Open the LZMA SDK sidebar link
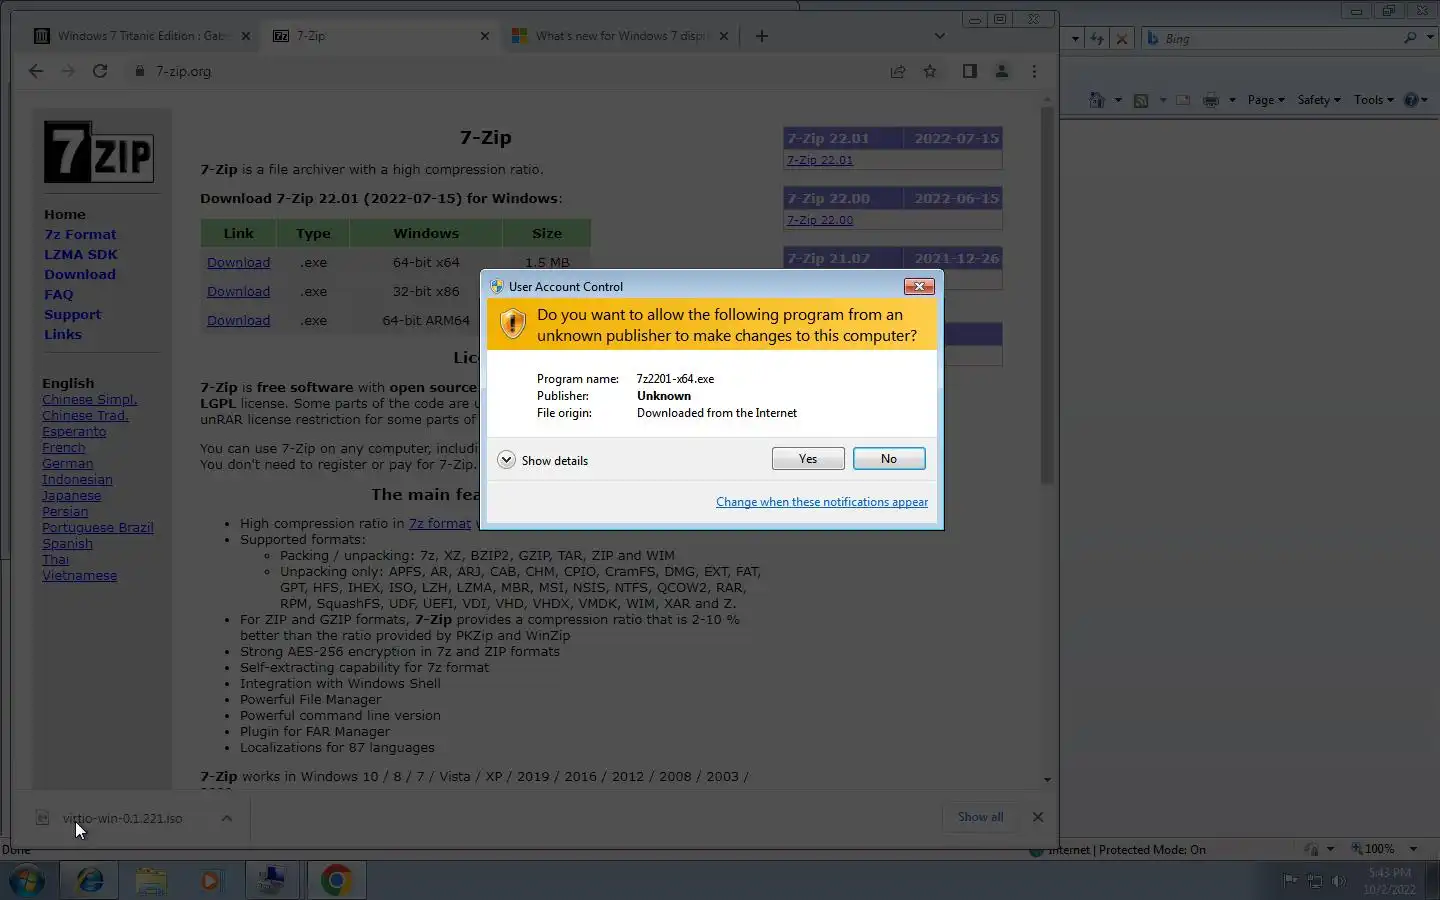The image size is (1440, 900). 81,254
